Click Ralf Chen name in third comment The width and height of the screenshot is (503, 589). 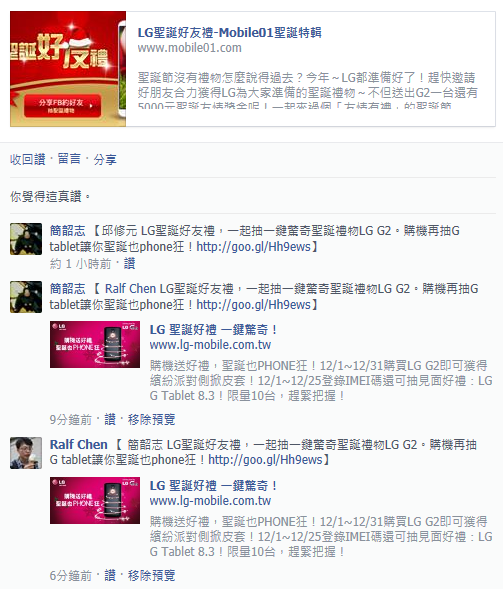pyautogui.click(x=79, y=445)
